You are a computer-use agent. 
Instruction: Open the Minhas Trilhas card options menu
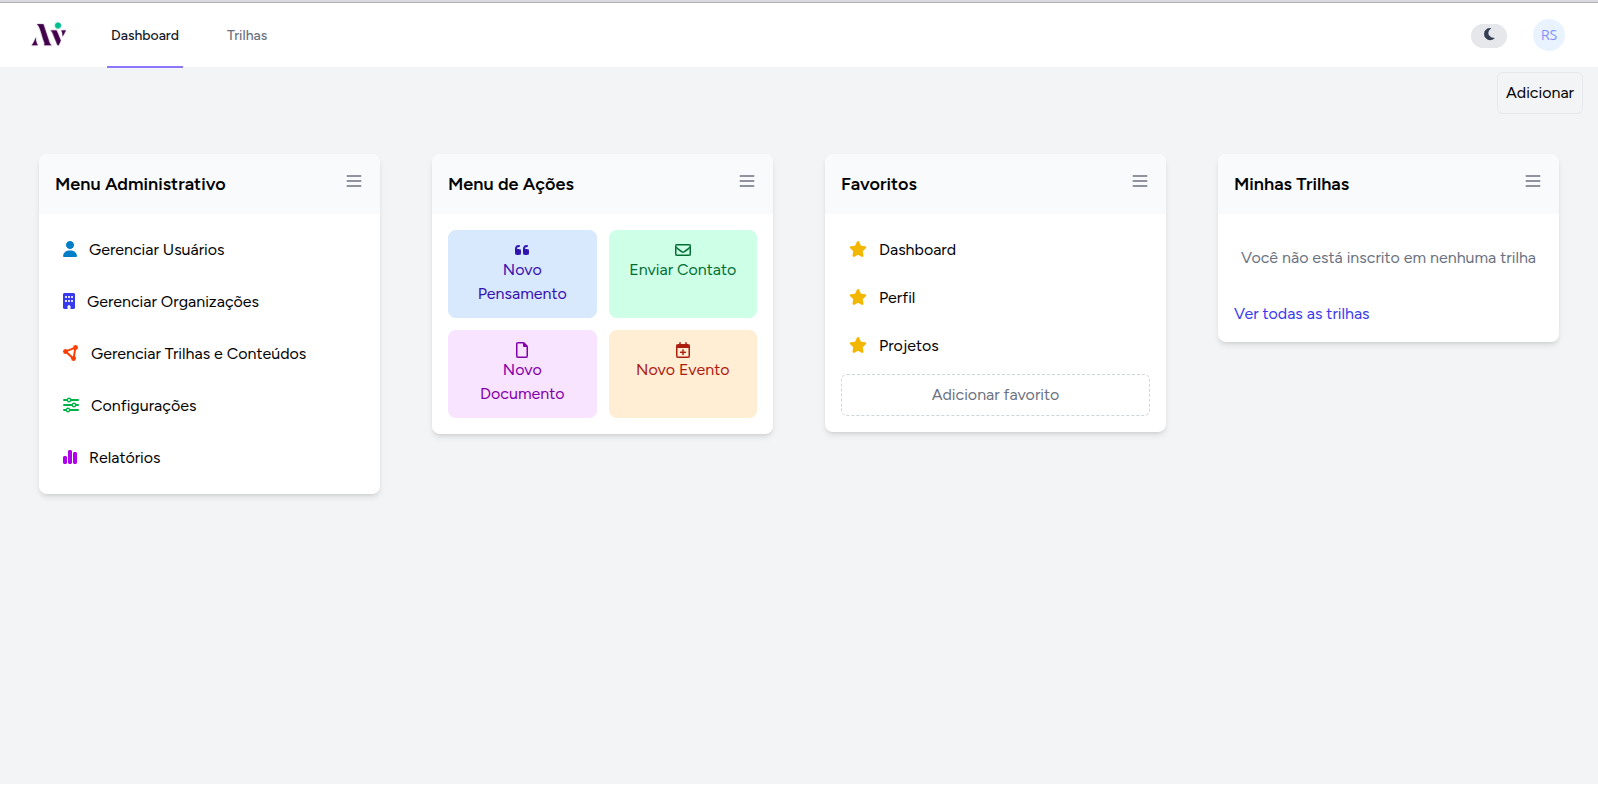click(x=1533, y=181)
